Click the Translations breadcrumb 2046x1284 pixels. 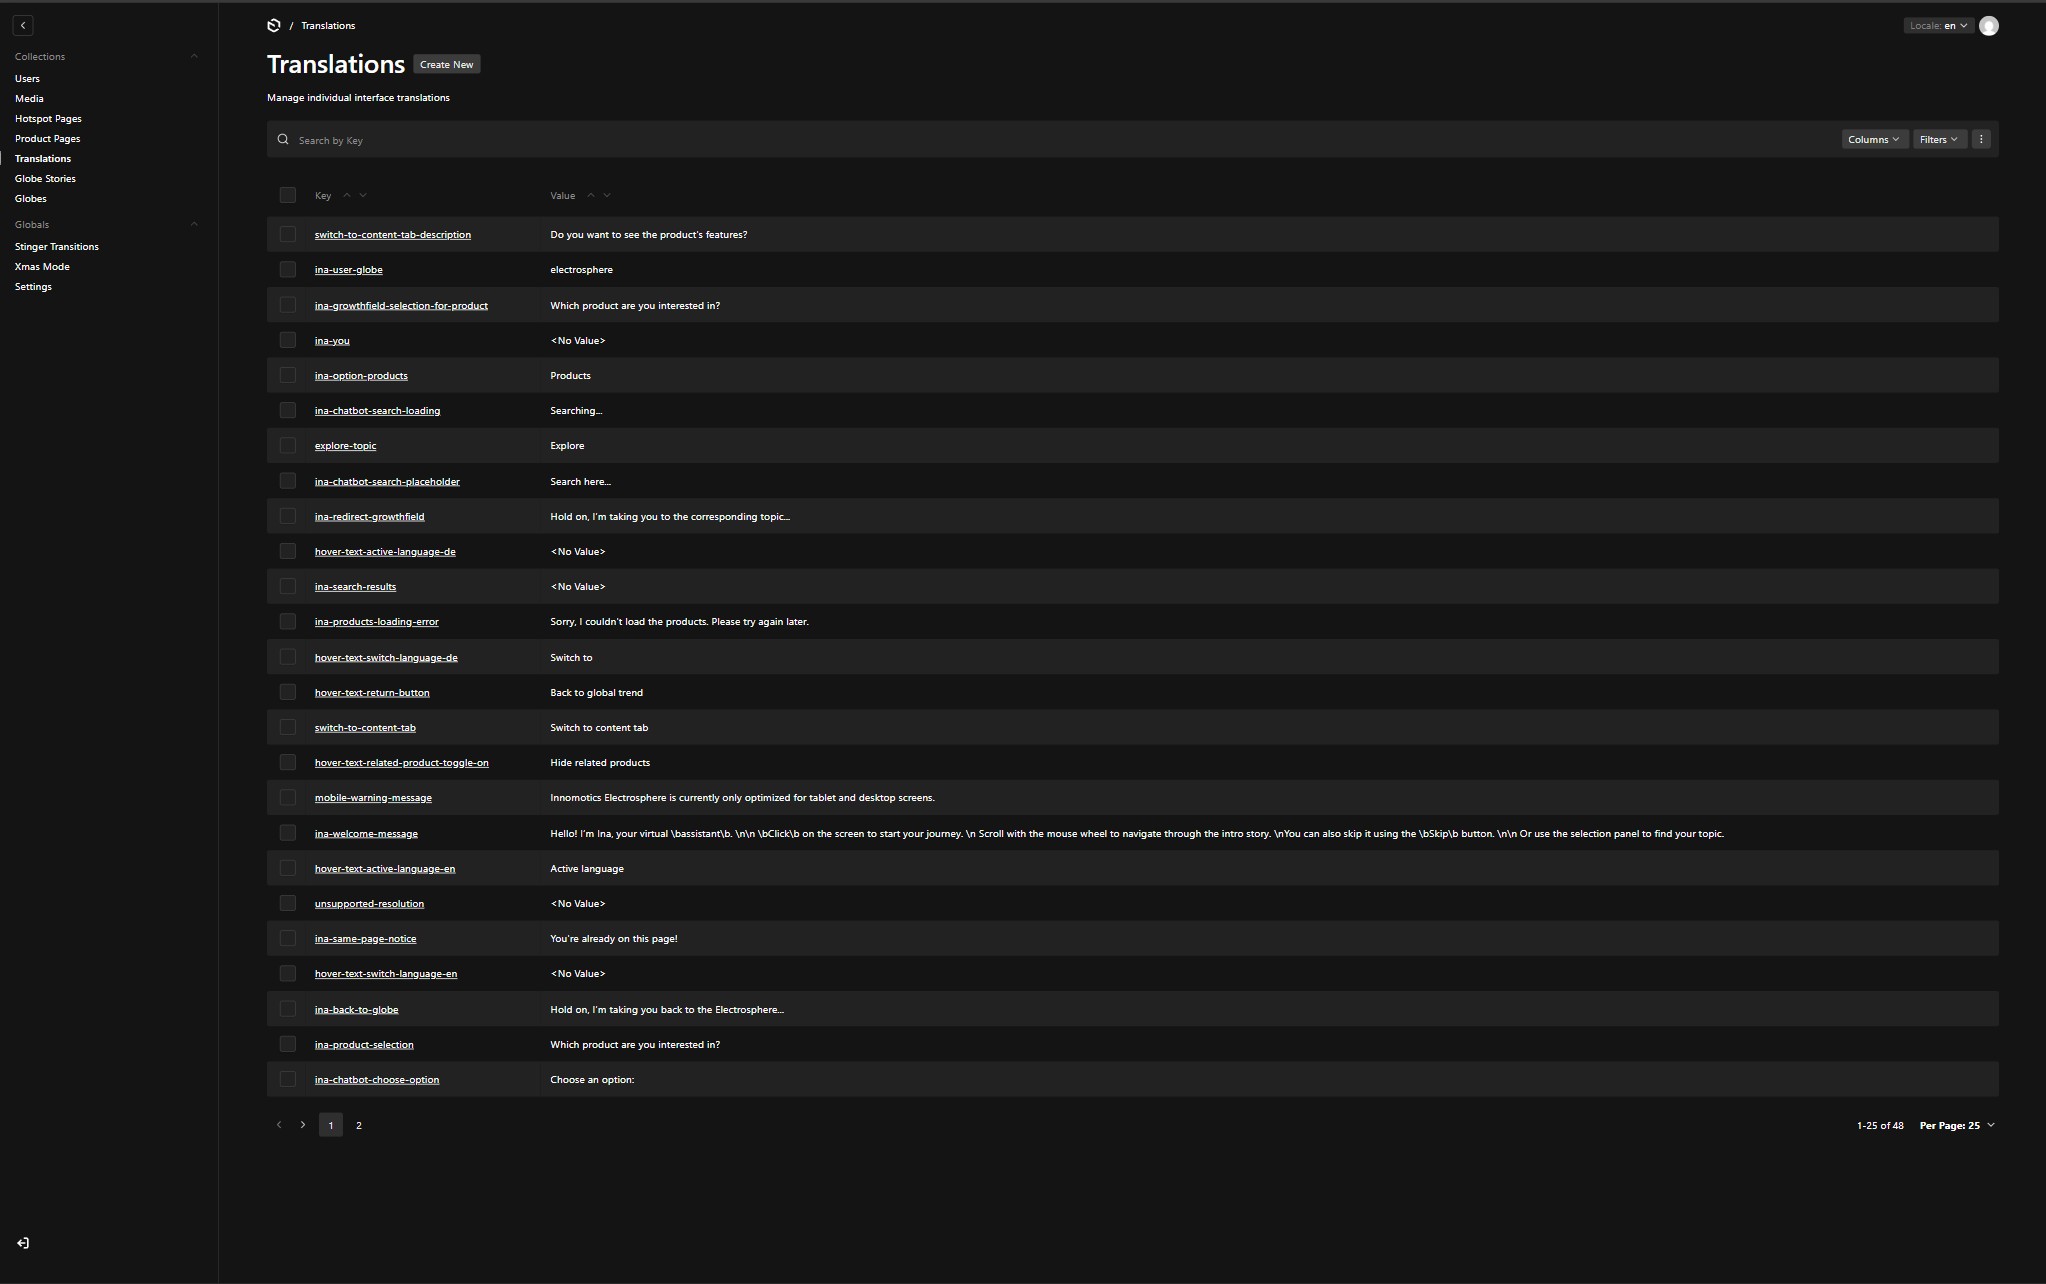coord(328,26)
